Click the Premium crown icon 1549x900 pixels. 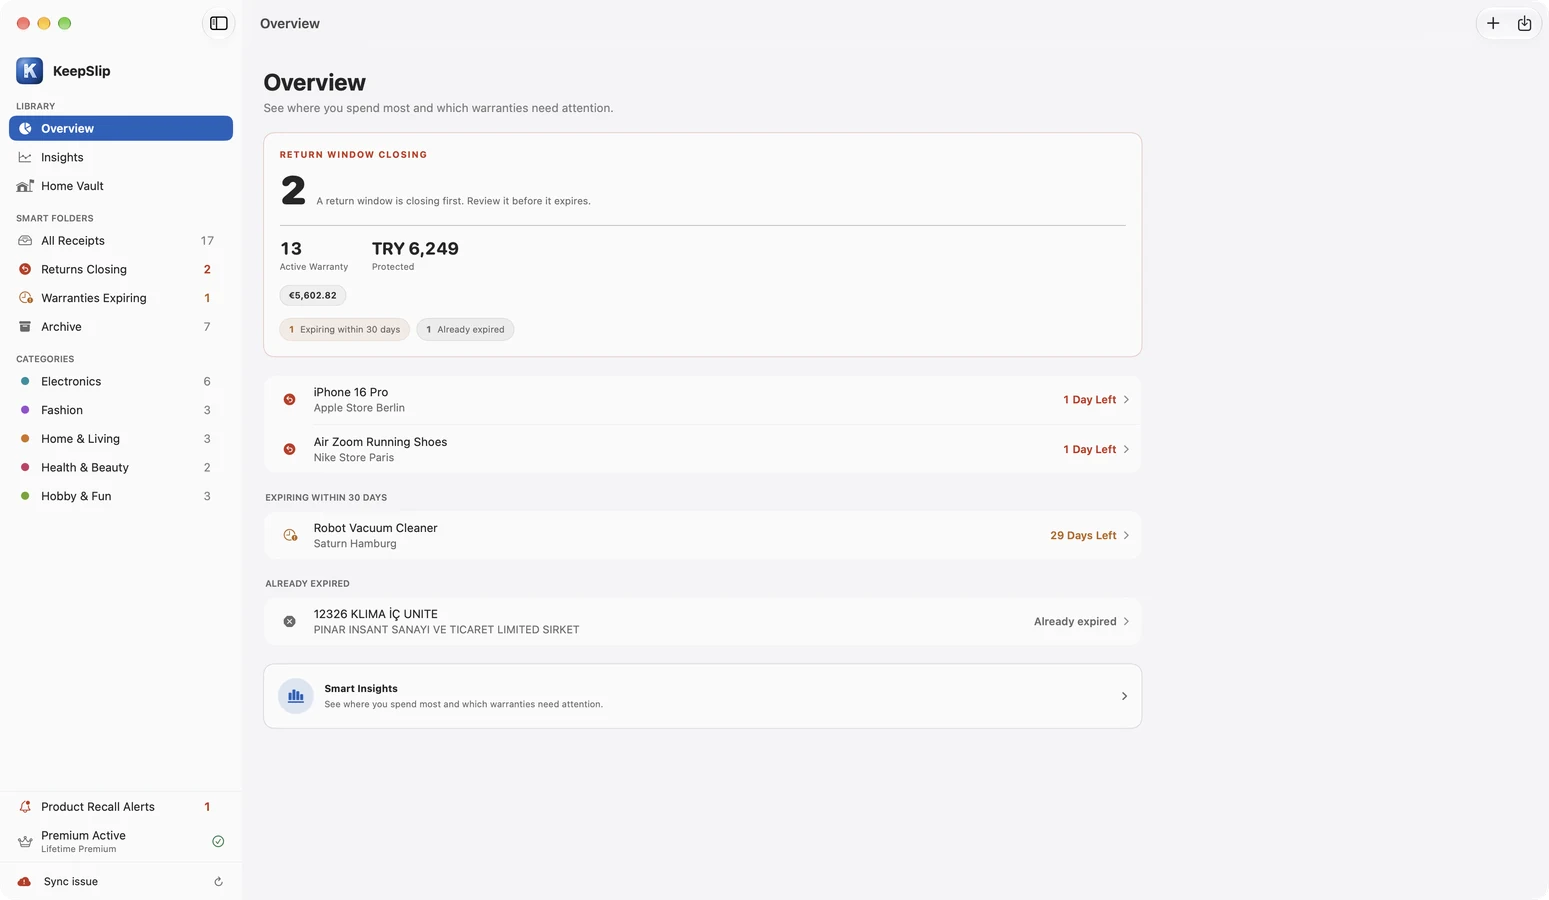25,842
